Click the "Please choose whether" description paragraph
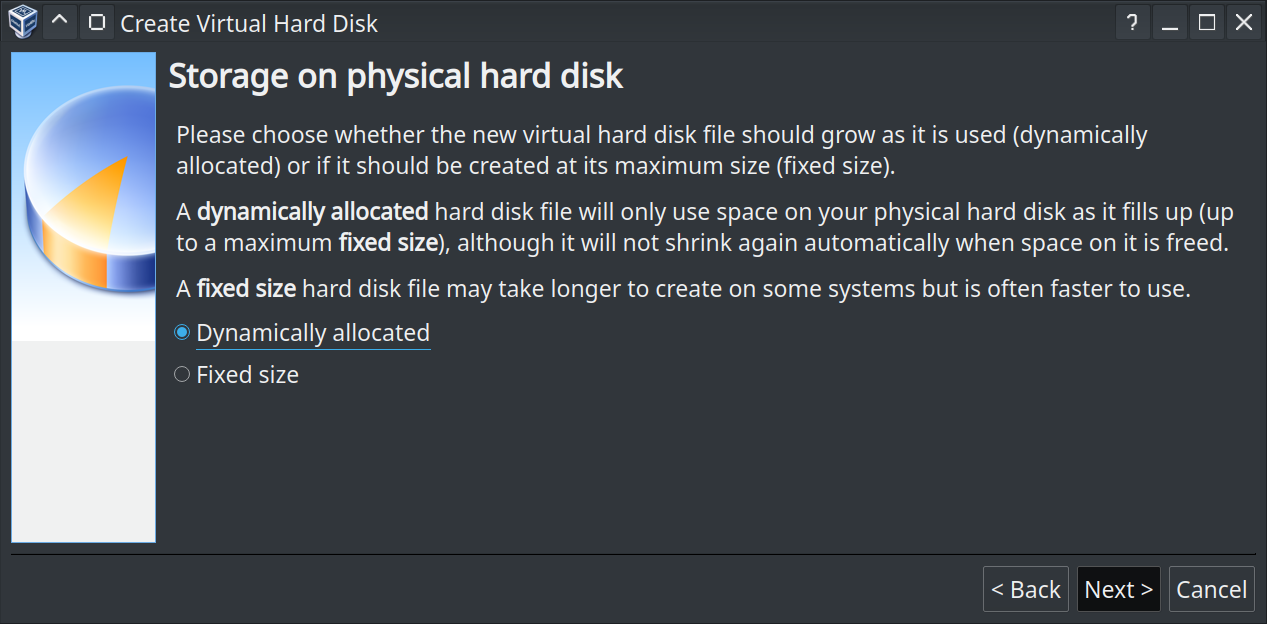The height and width of the screenshot is (624, 1267). 660,149
